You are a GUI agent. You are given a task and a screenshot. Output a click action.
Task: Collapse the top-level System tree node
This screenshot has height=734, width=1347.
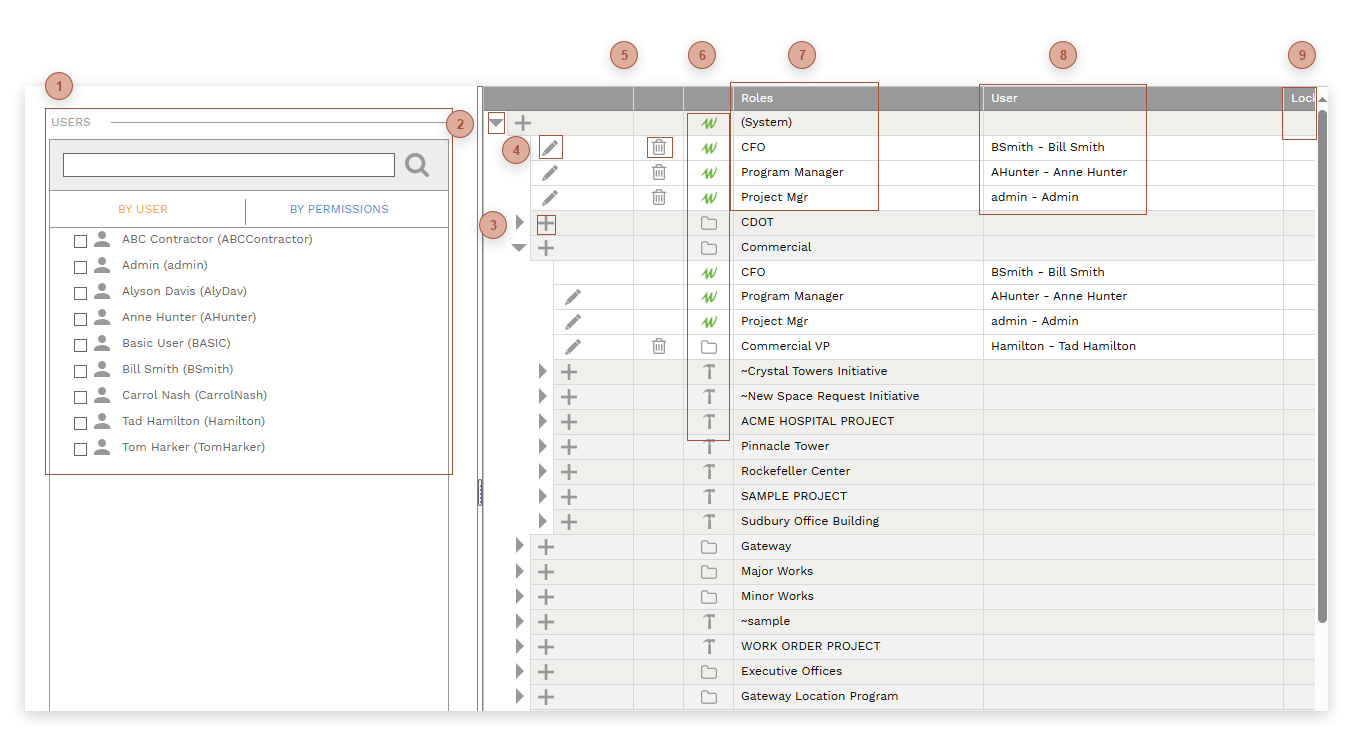pyautogui.click(x=496, y=123)
